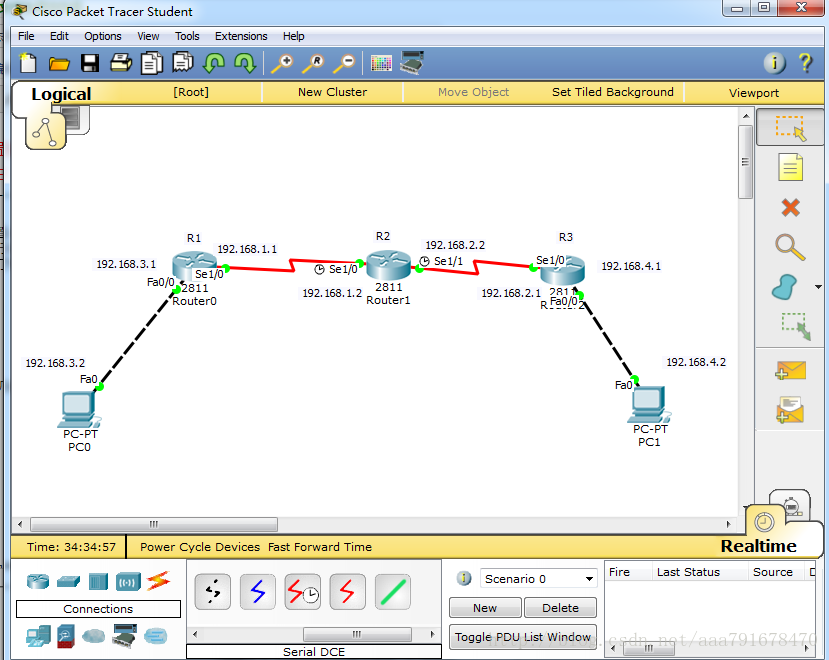
Task: Click the Copy icon in toolbar
Action: click(x=152, y=63)
